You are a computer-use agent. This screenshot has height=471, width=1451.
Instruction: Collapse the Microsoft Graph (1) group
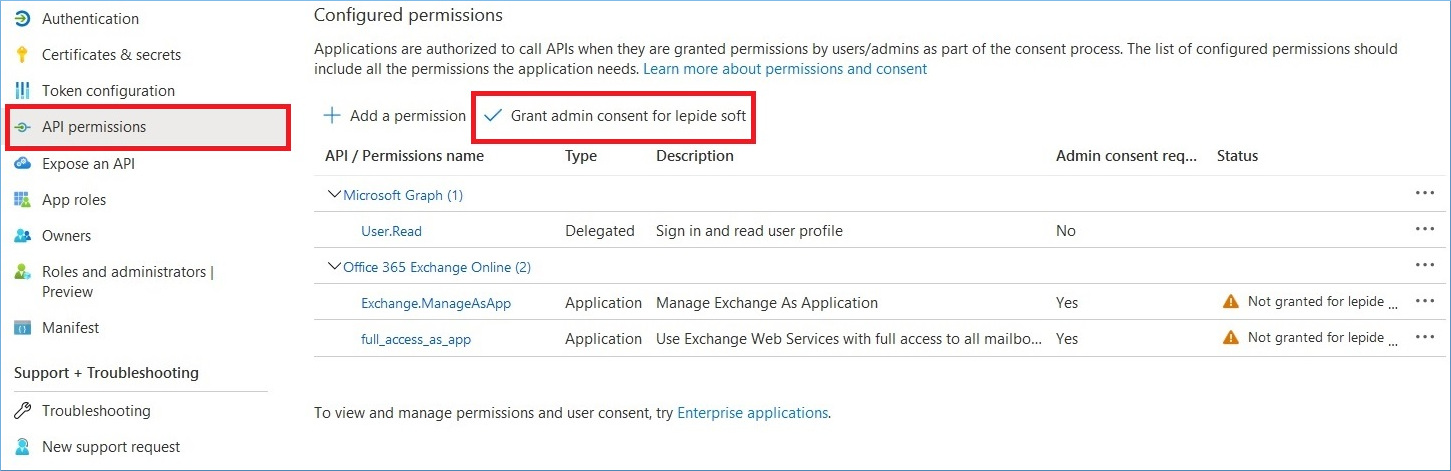click(x=334, y=195)
